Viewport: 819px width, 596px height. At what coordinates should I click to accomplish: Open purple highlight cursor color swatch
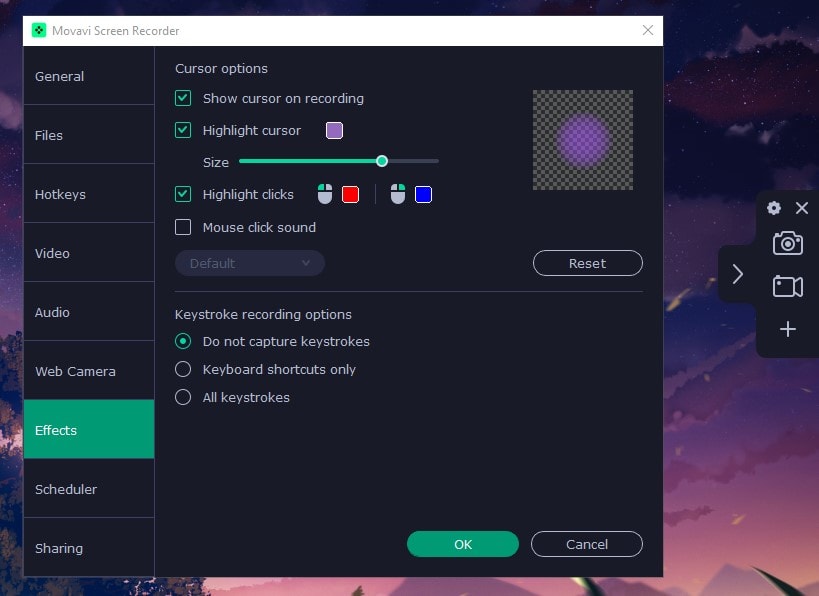pos(334,130)
